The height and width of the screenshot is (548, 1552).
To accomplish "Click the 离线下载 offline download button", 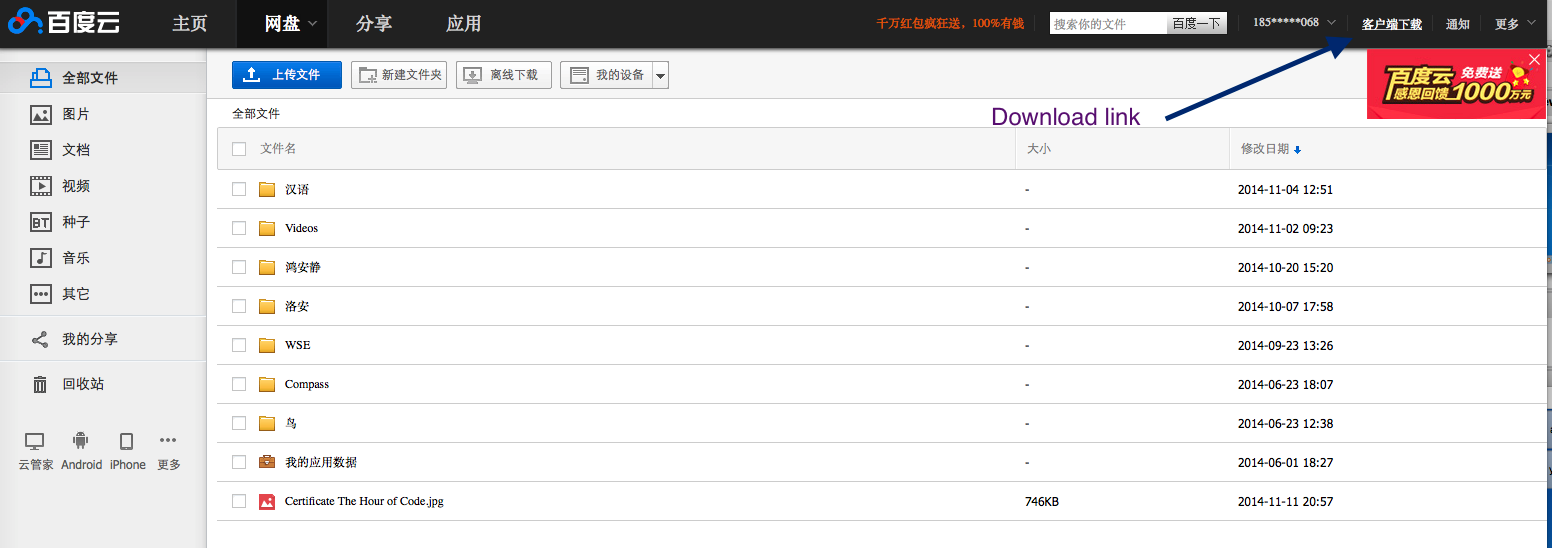I will (504, 75).
